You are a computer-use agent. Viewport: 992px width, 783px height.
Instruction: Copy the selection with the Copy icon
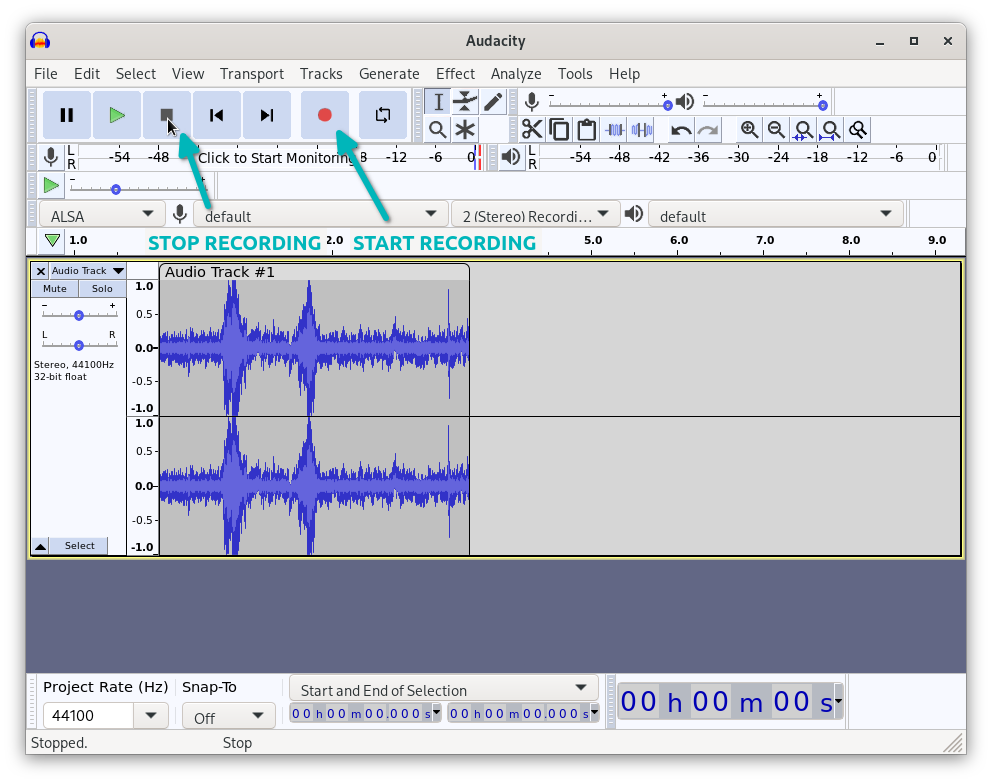click(x=558, y=129)
